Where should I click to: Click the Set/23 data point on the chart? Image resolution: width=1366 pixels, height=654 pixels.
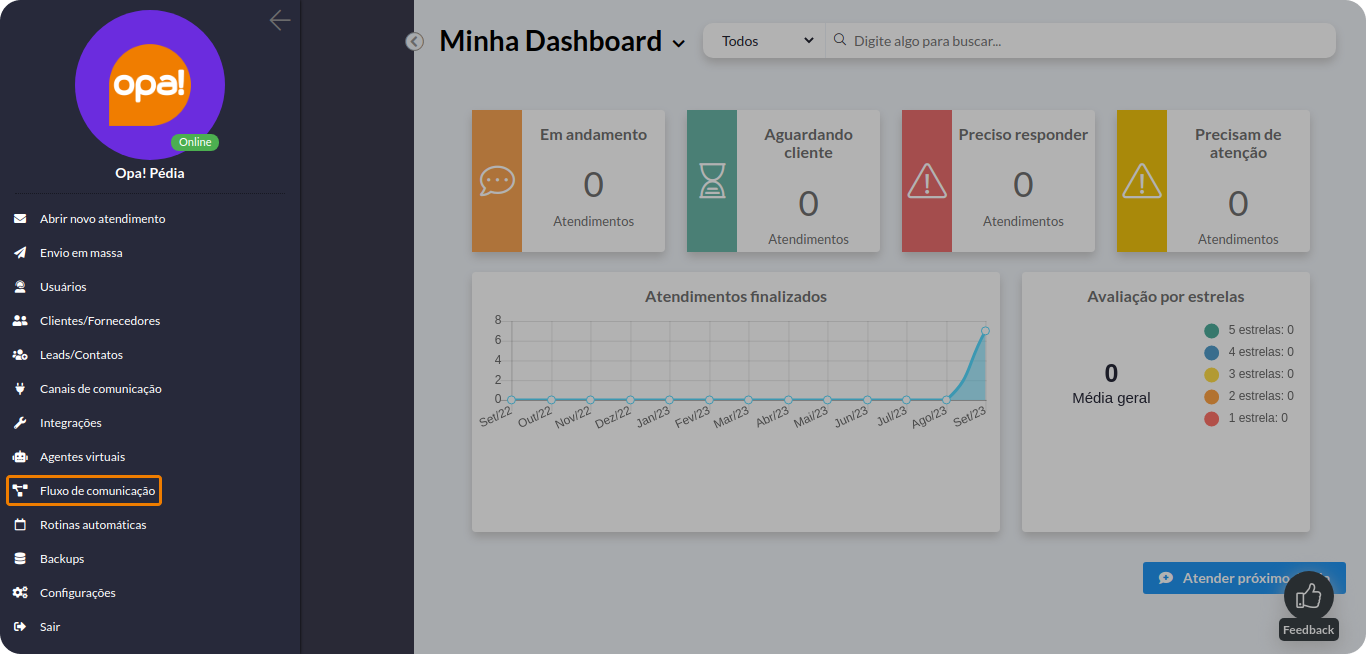point(985,330)
